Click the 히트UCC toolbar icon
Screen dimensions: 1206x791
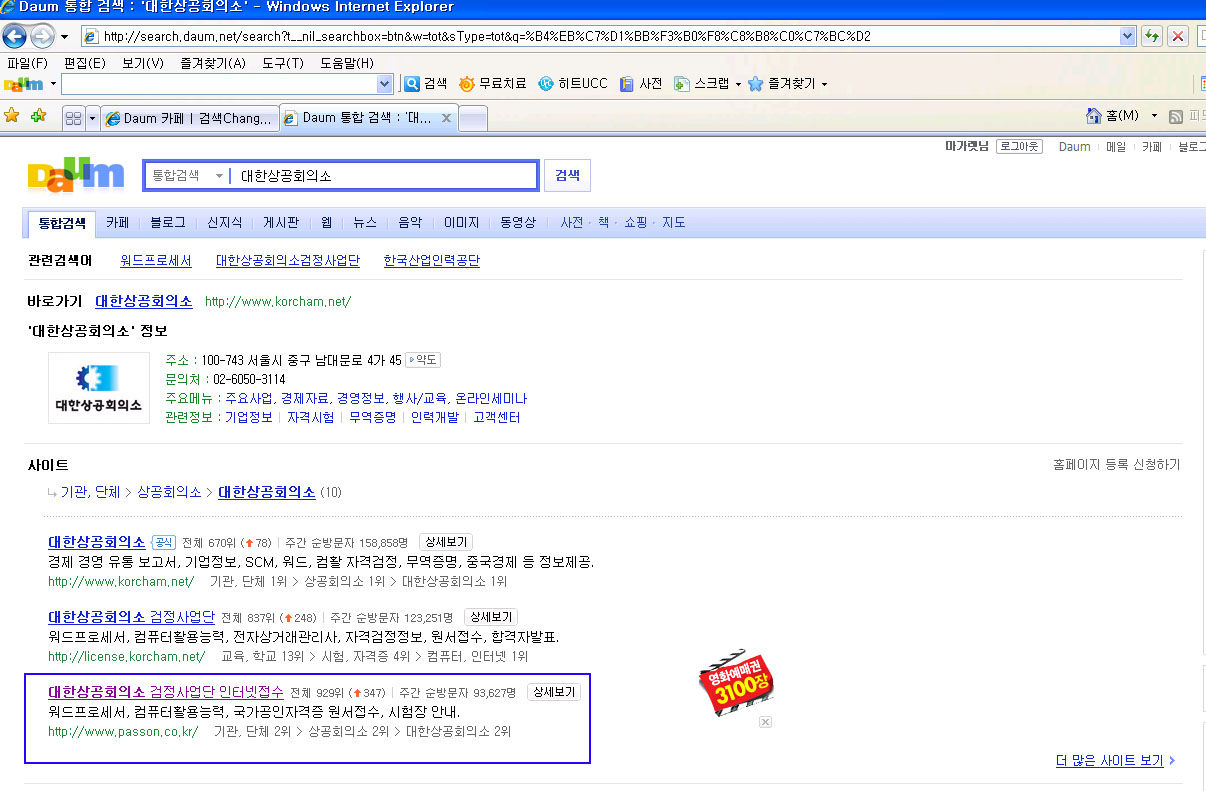(x=572, y=84)
